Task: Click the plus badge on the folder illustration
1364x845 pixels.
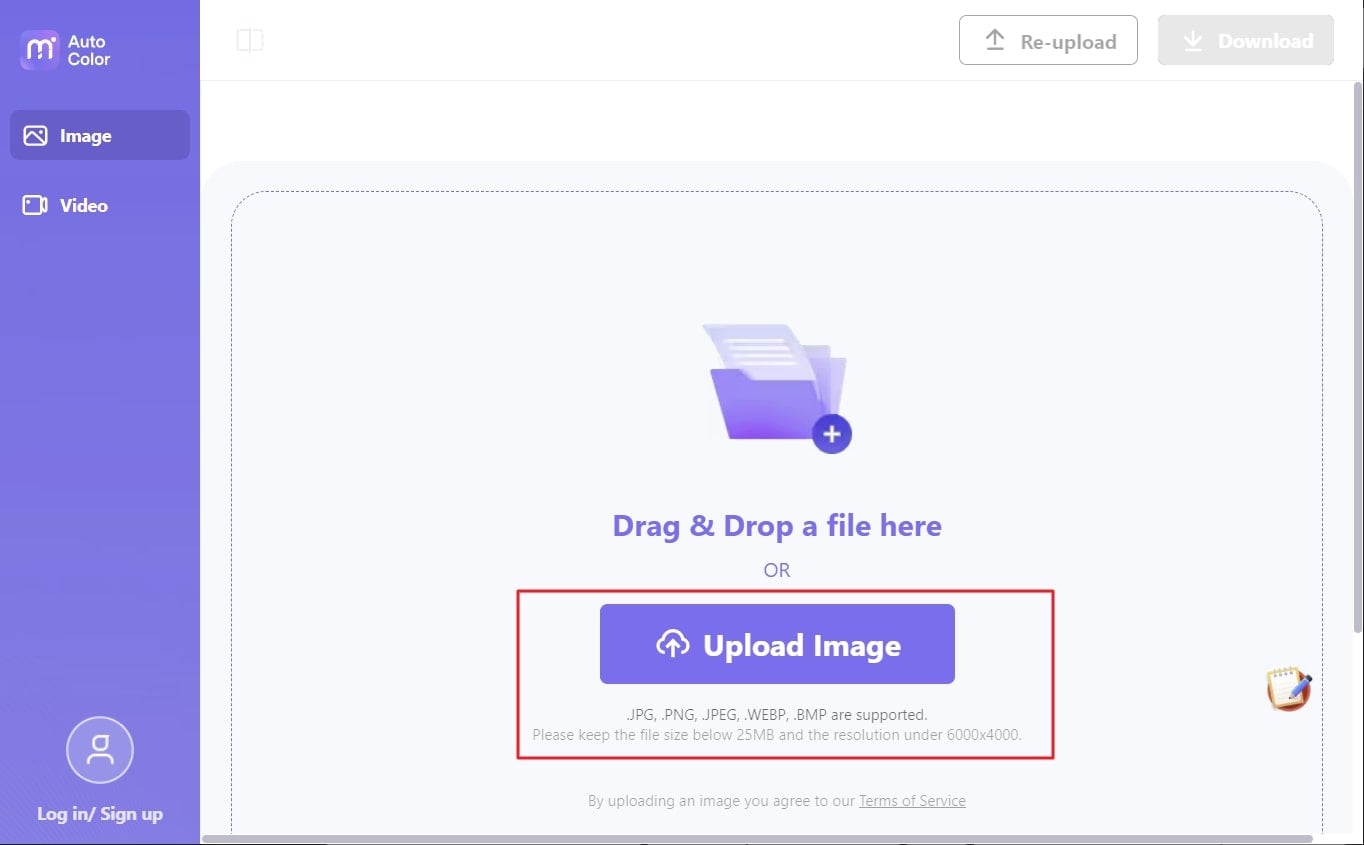Action: click(x=832, y=433)
